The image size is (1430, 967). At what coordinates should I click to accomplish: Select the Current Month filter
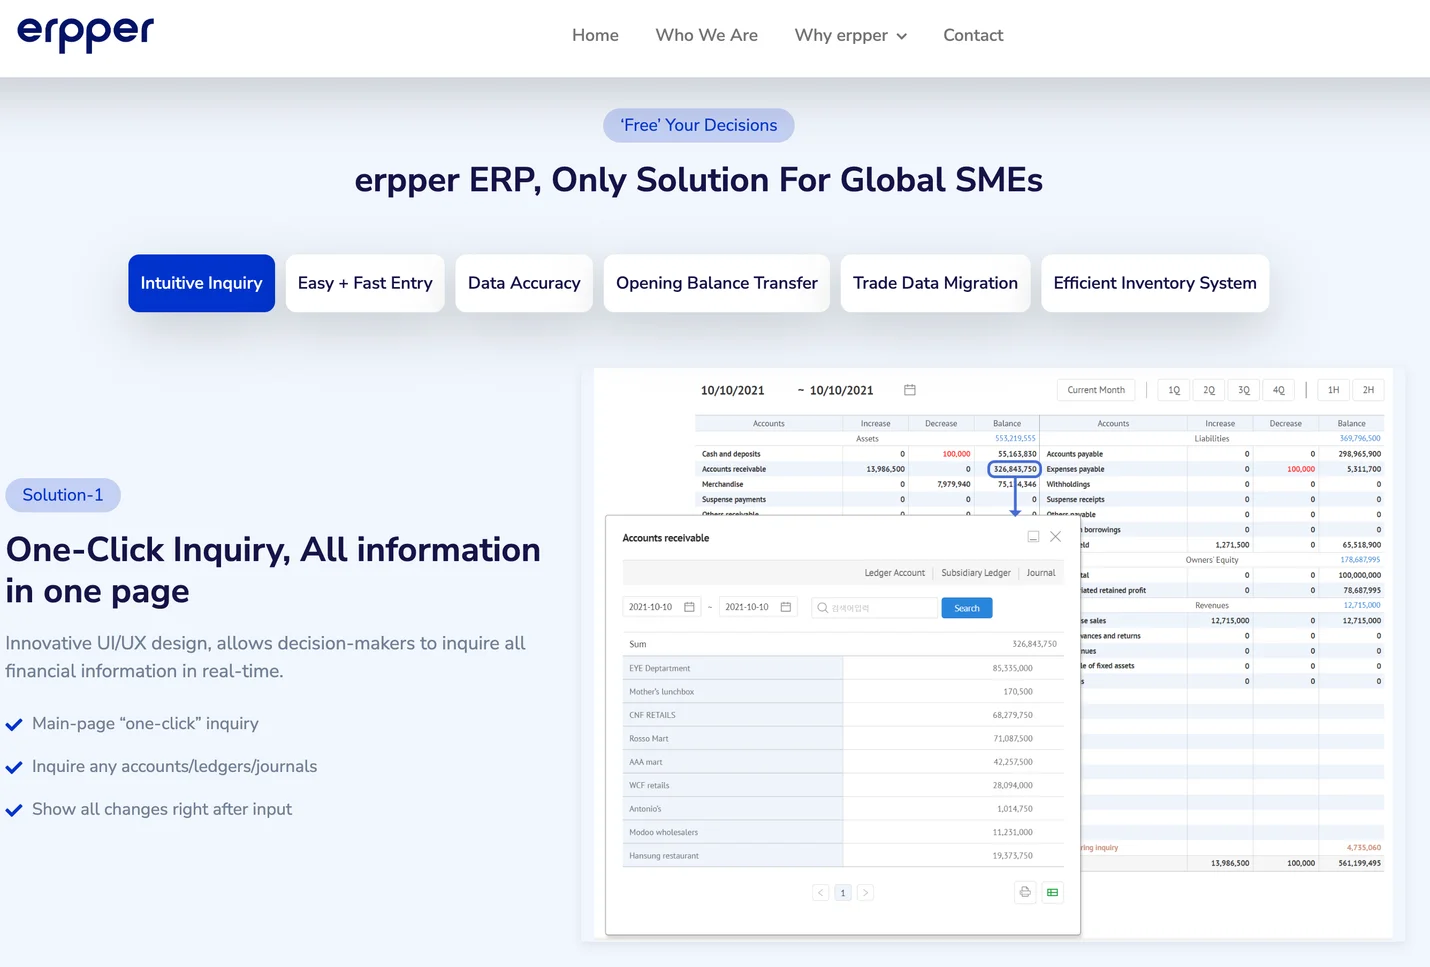coord(1096,390)
